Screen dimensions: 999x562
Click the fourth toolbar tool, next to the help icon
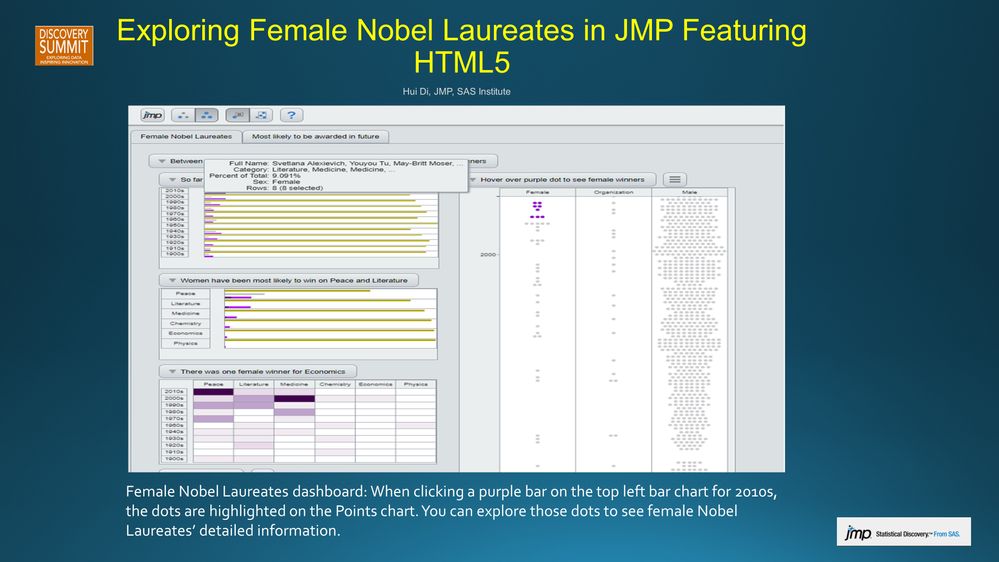[261, 115]
